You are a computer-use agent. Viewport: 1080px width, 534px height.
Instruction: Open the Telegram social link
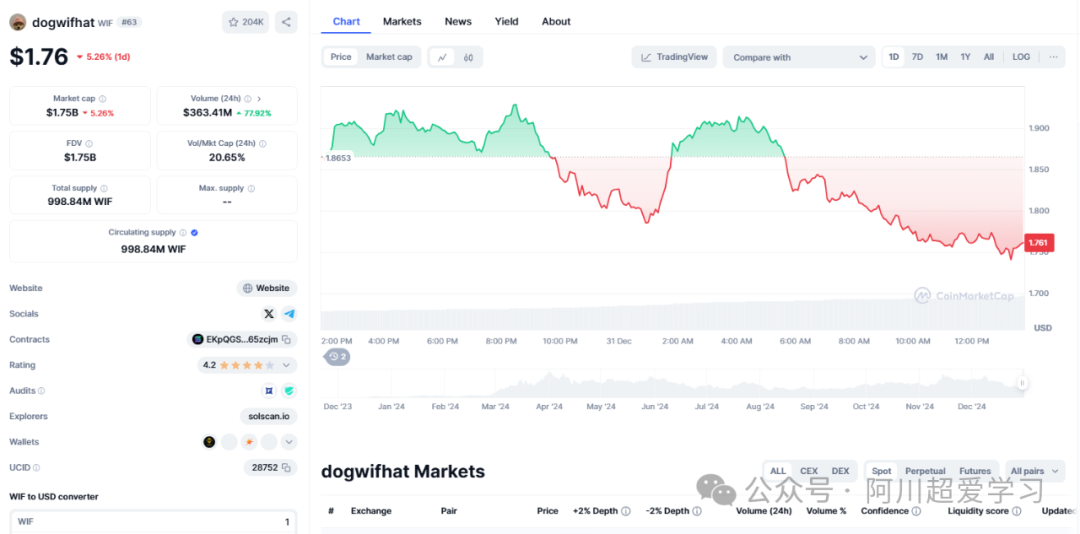point(289,314)
